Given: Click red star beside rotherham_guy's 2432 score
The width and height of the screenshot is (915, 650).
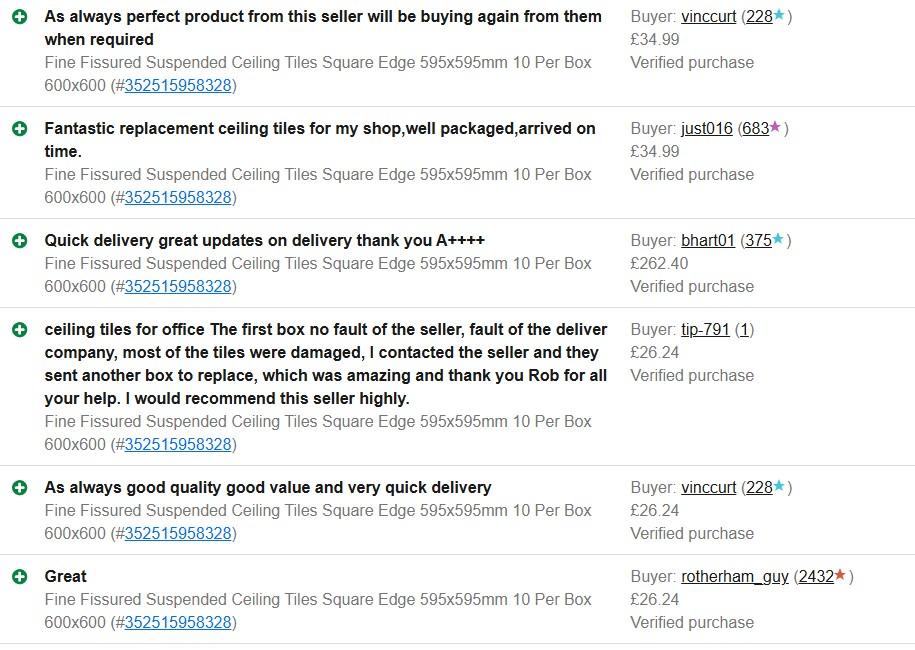Looking at the screenshot, I should [x=841, y=576].
